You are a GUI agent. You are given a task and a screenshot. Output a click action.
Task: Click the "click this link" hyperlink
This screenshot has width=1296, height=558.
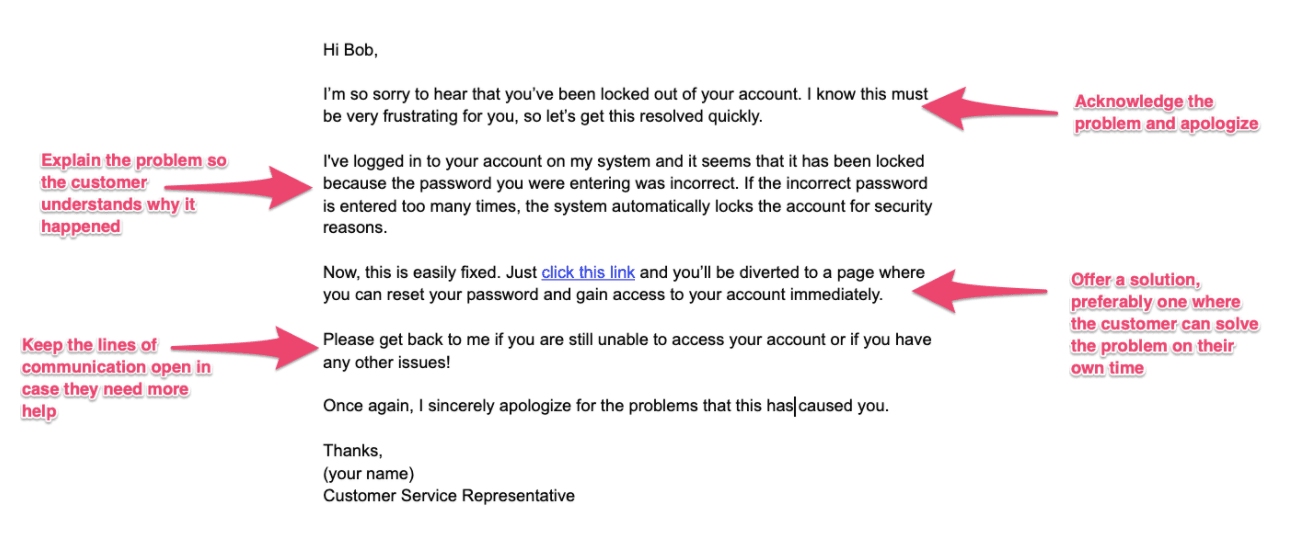pos(588,272)
